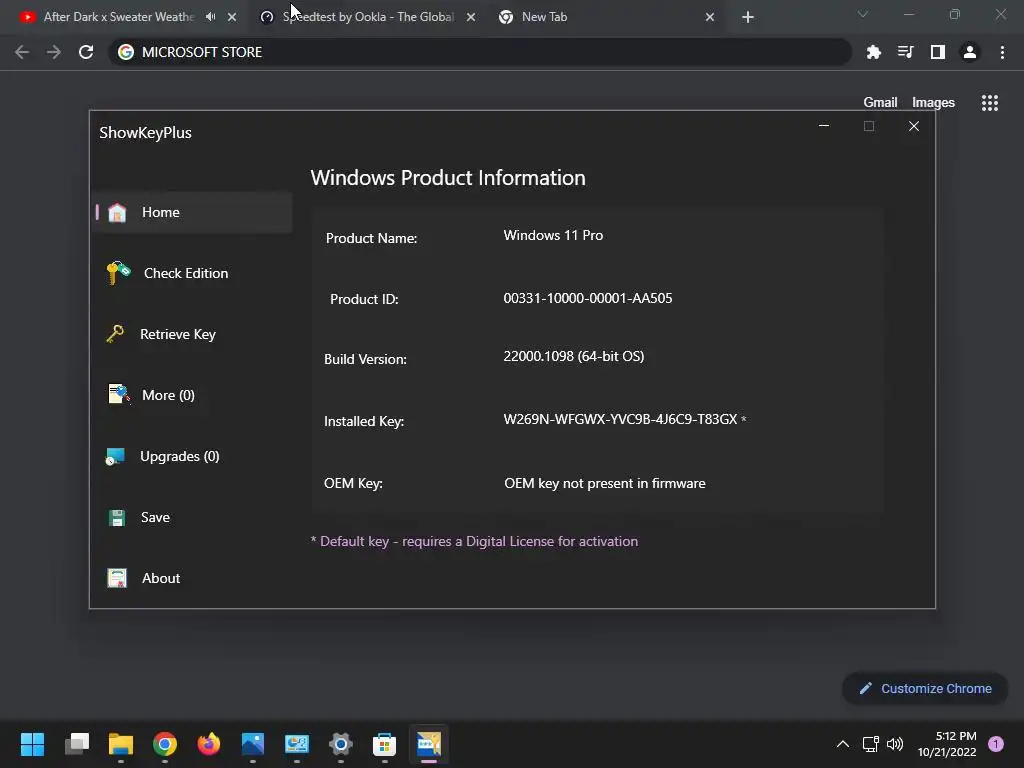Open Retrieve Key in the sidebar

178,334
